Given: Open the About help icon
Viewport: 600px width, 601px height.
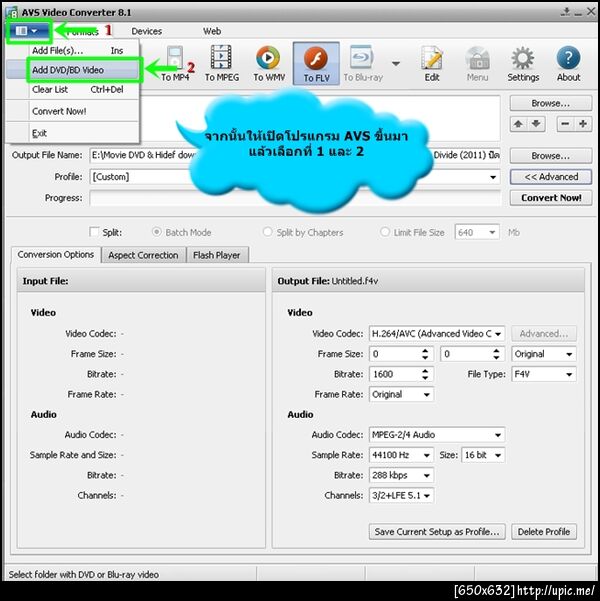Looking at the screenshot, I should 568,64.
